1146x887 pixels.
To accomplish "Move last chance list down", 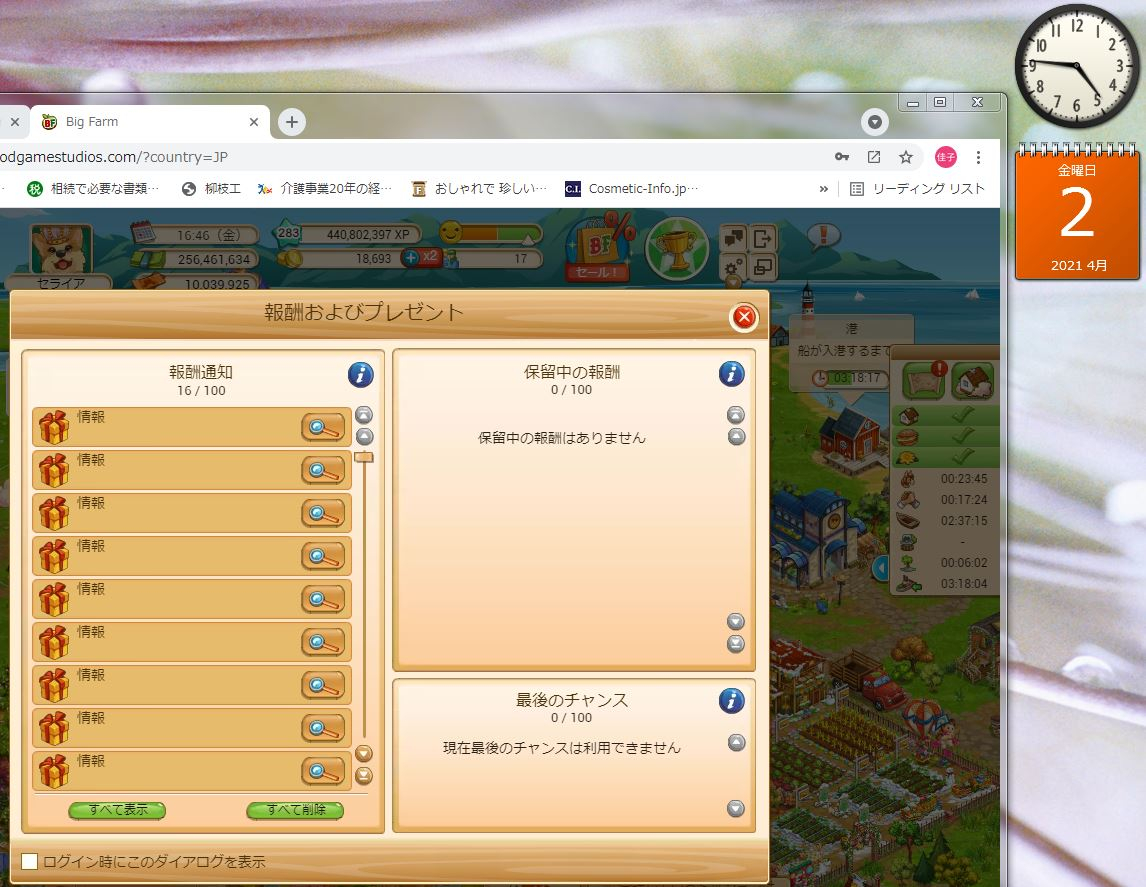I will (x=737, y=808).
